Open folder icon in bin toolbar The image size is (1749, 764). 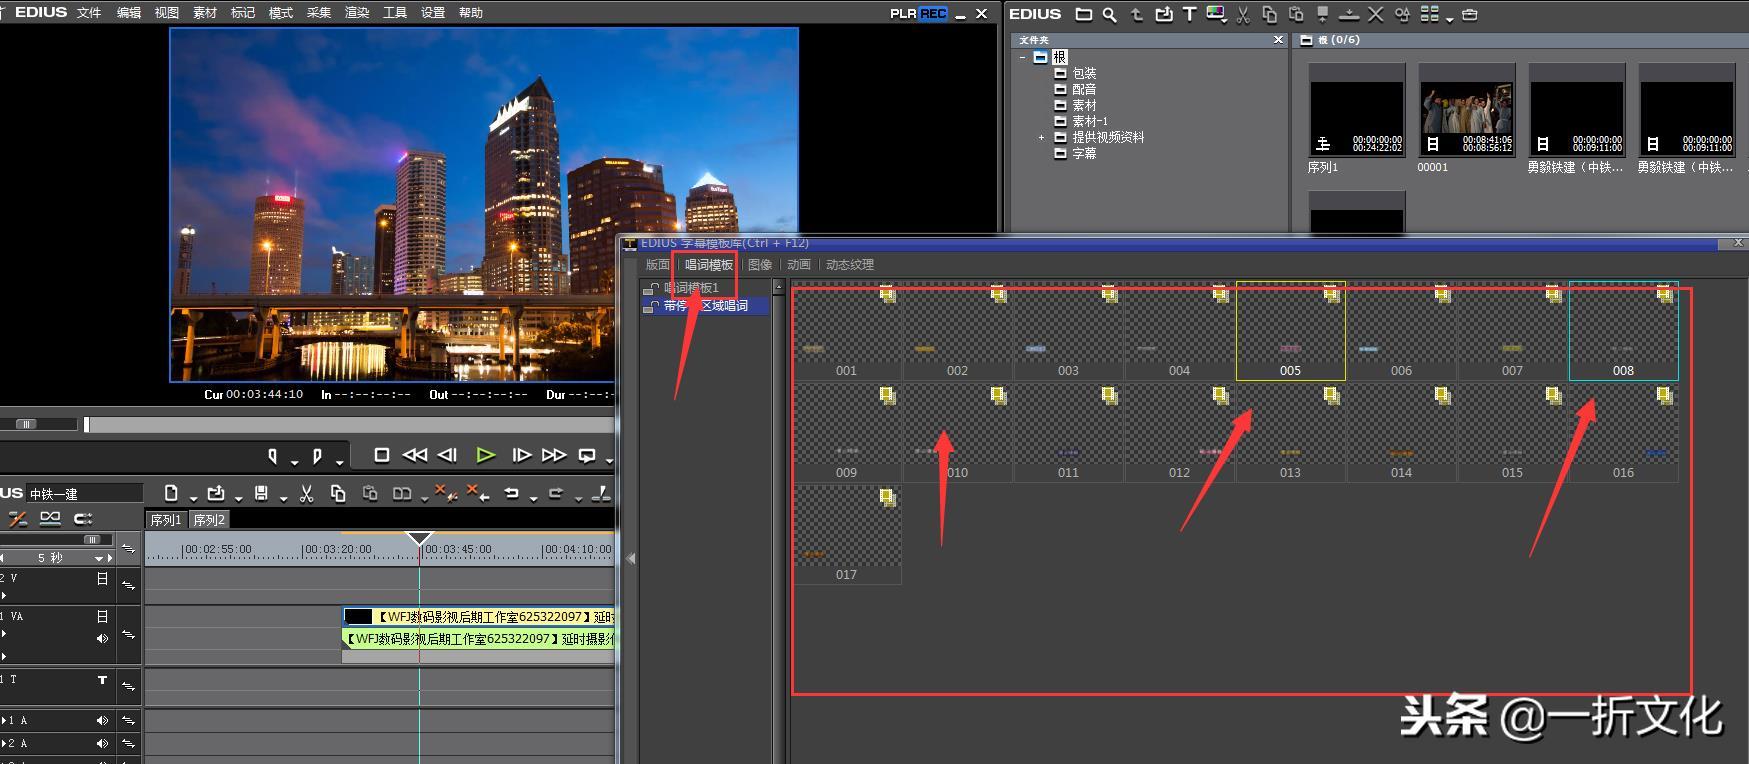[1083, 14]
